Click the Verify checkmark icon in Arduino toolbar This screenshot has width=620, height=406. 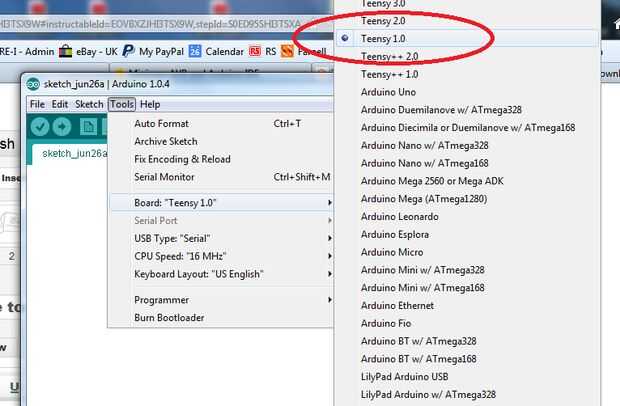(40, 127)
